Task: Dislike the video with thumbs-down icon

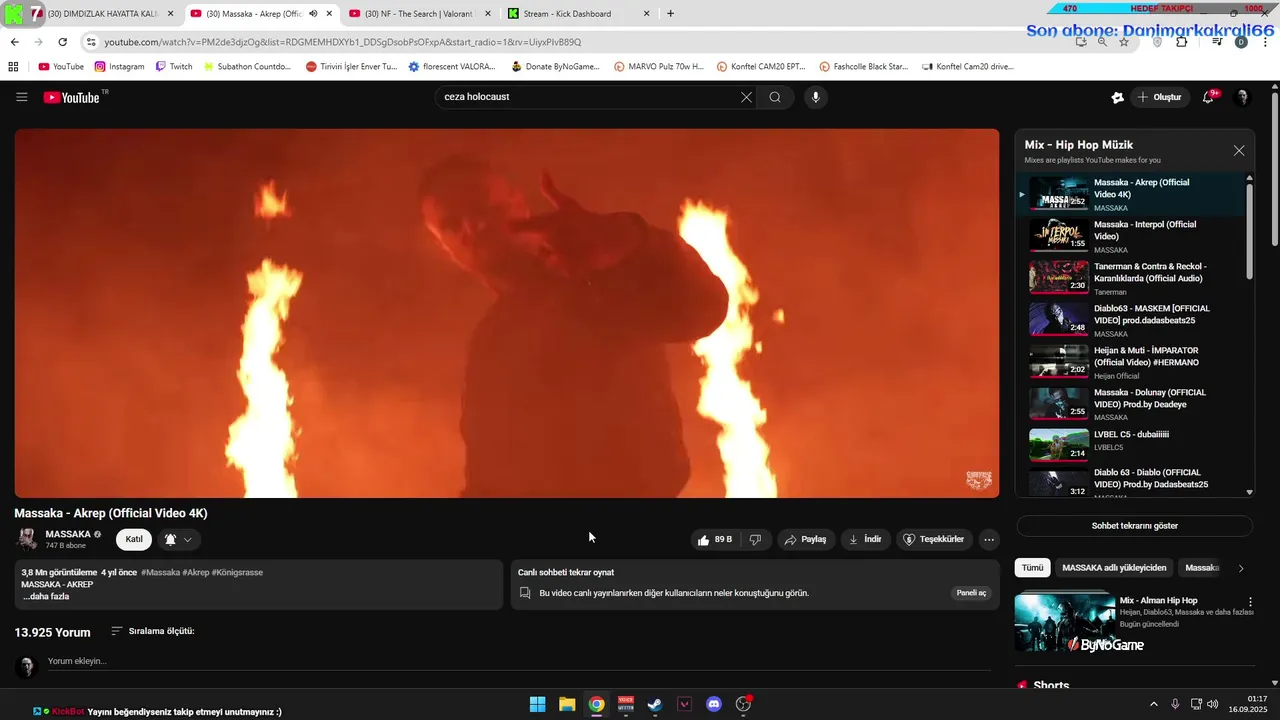Action: [x=755, y=539]
